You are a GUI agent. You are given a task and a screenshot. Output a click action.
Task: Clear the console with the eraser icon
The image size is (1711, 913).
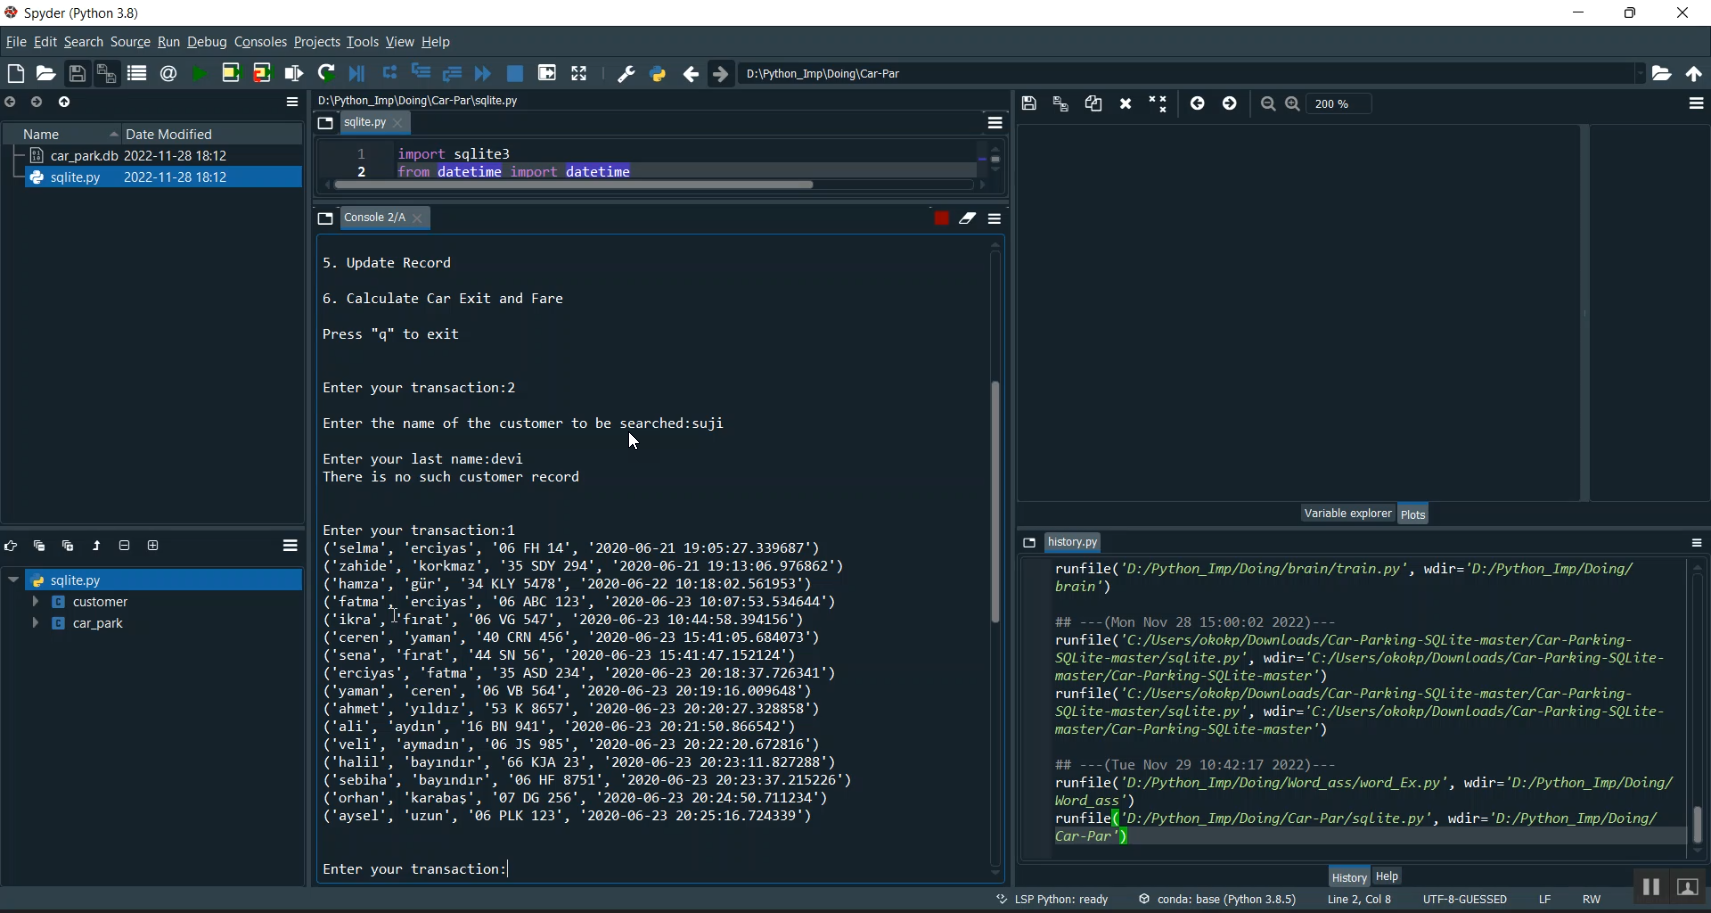[968, 218]
